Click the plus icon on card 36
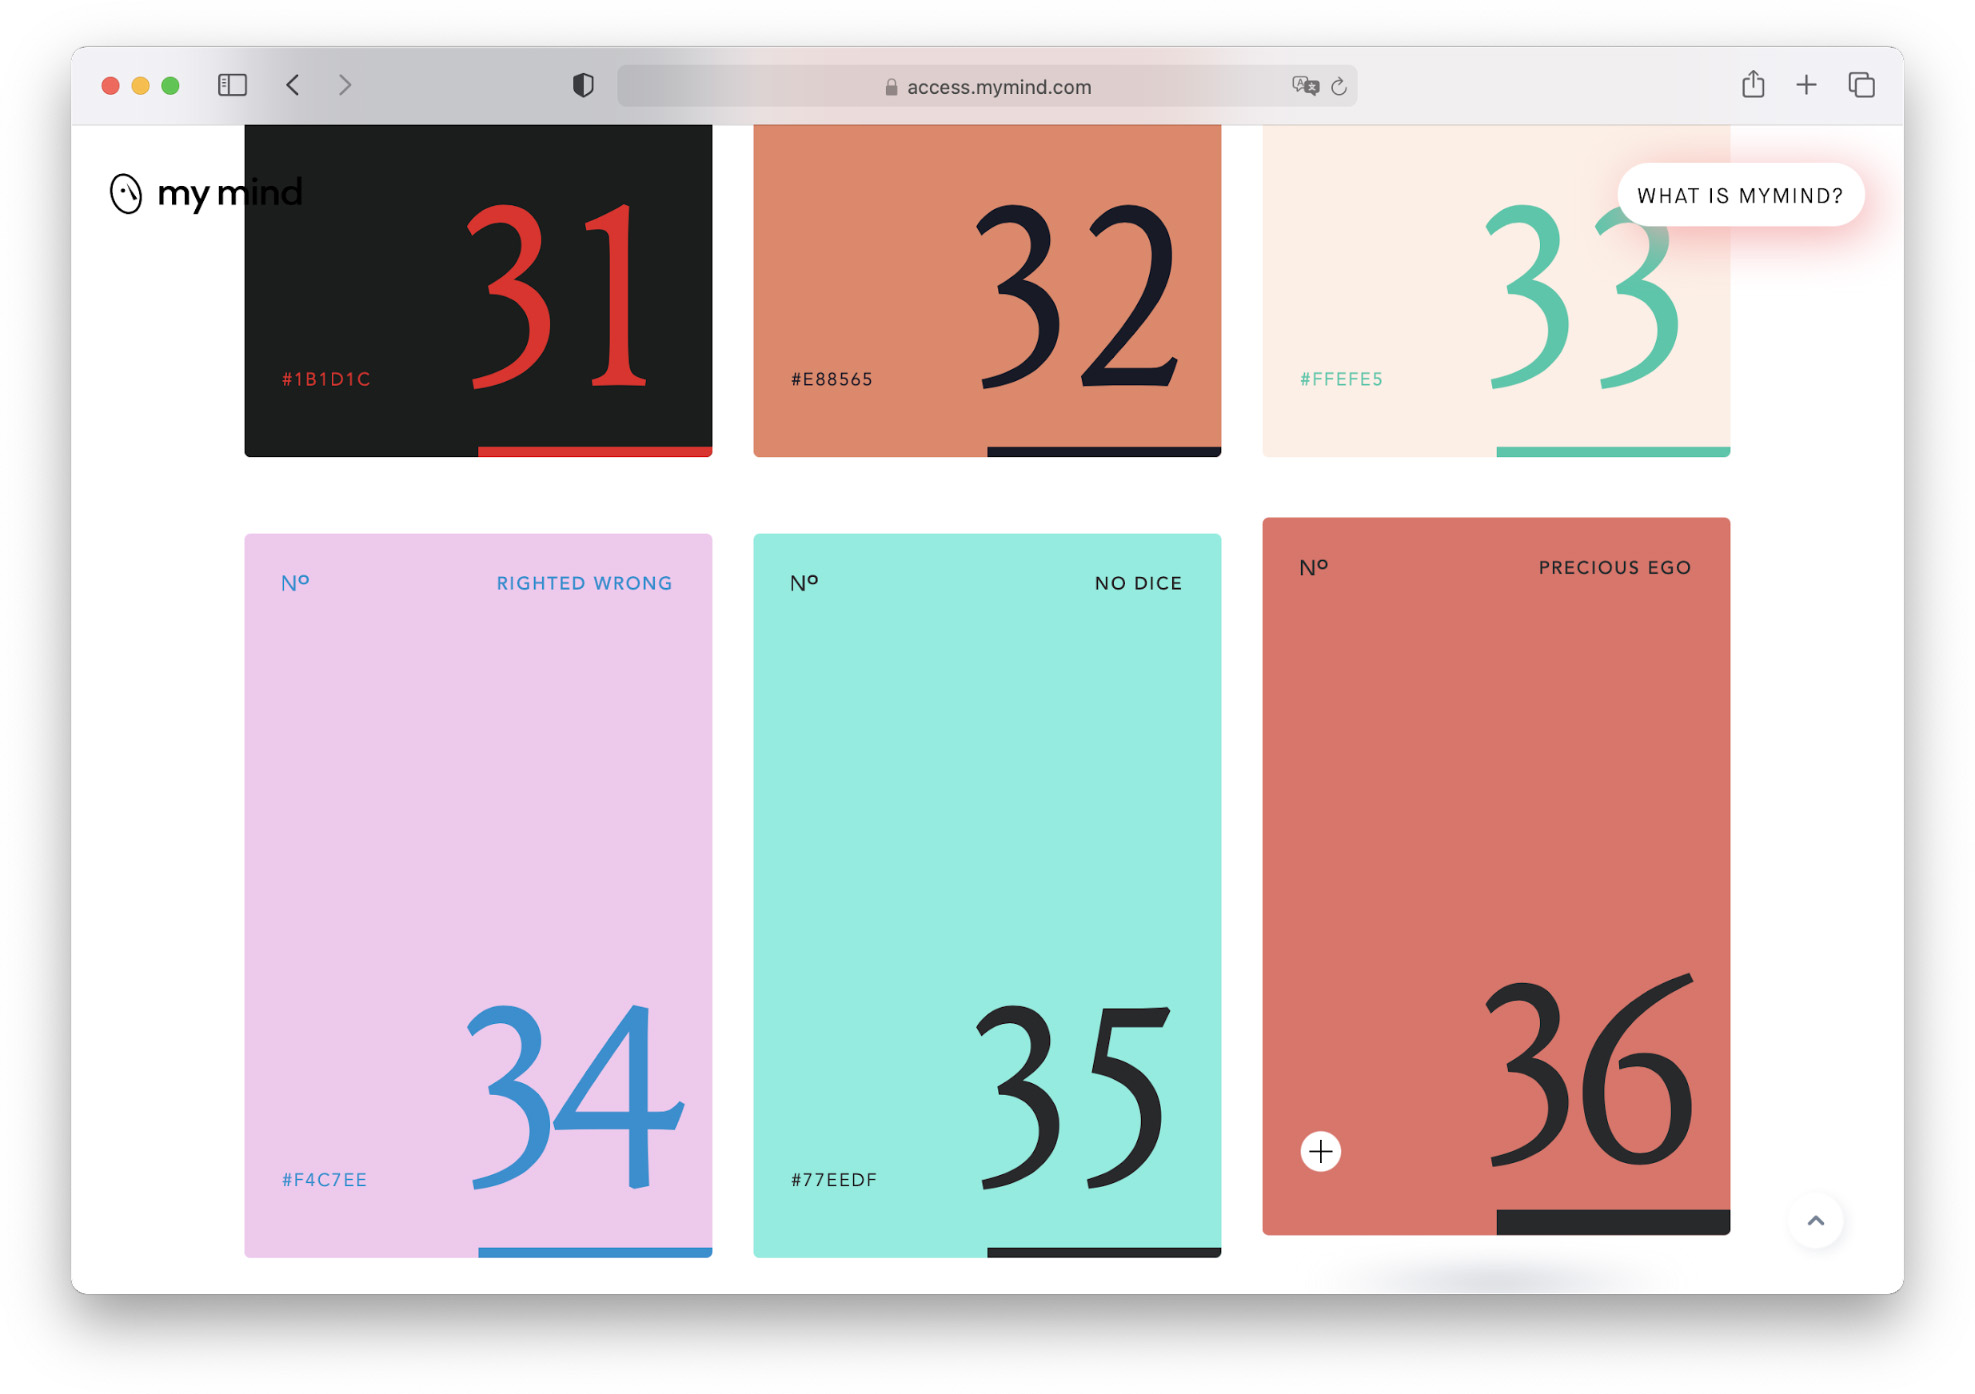 point(1320,1151)
